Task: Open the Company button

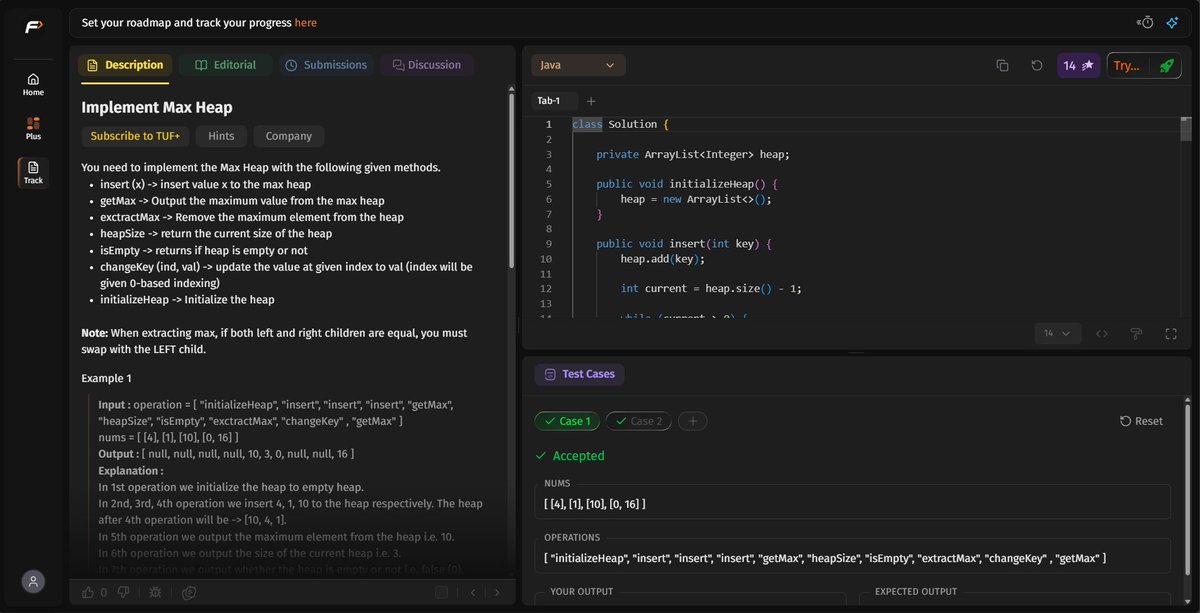Action: pos(289,136)
